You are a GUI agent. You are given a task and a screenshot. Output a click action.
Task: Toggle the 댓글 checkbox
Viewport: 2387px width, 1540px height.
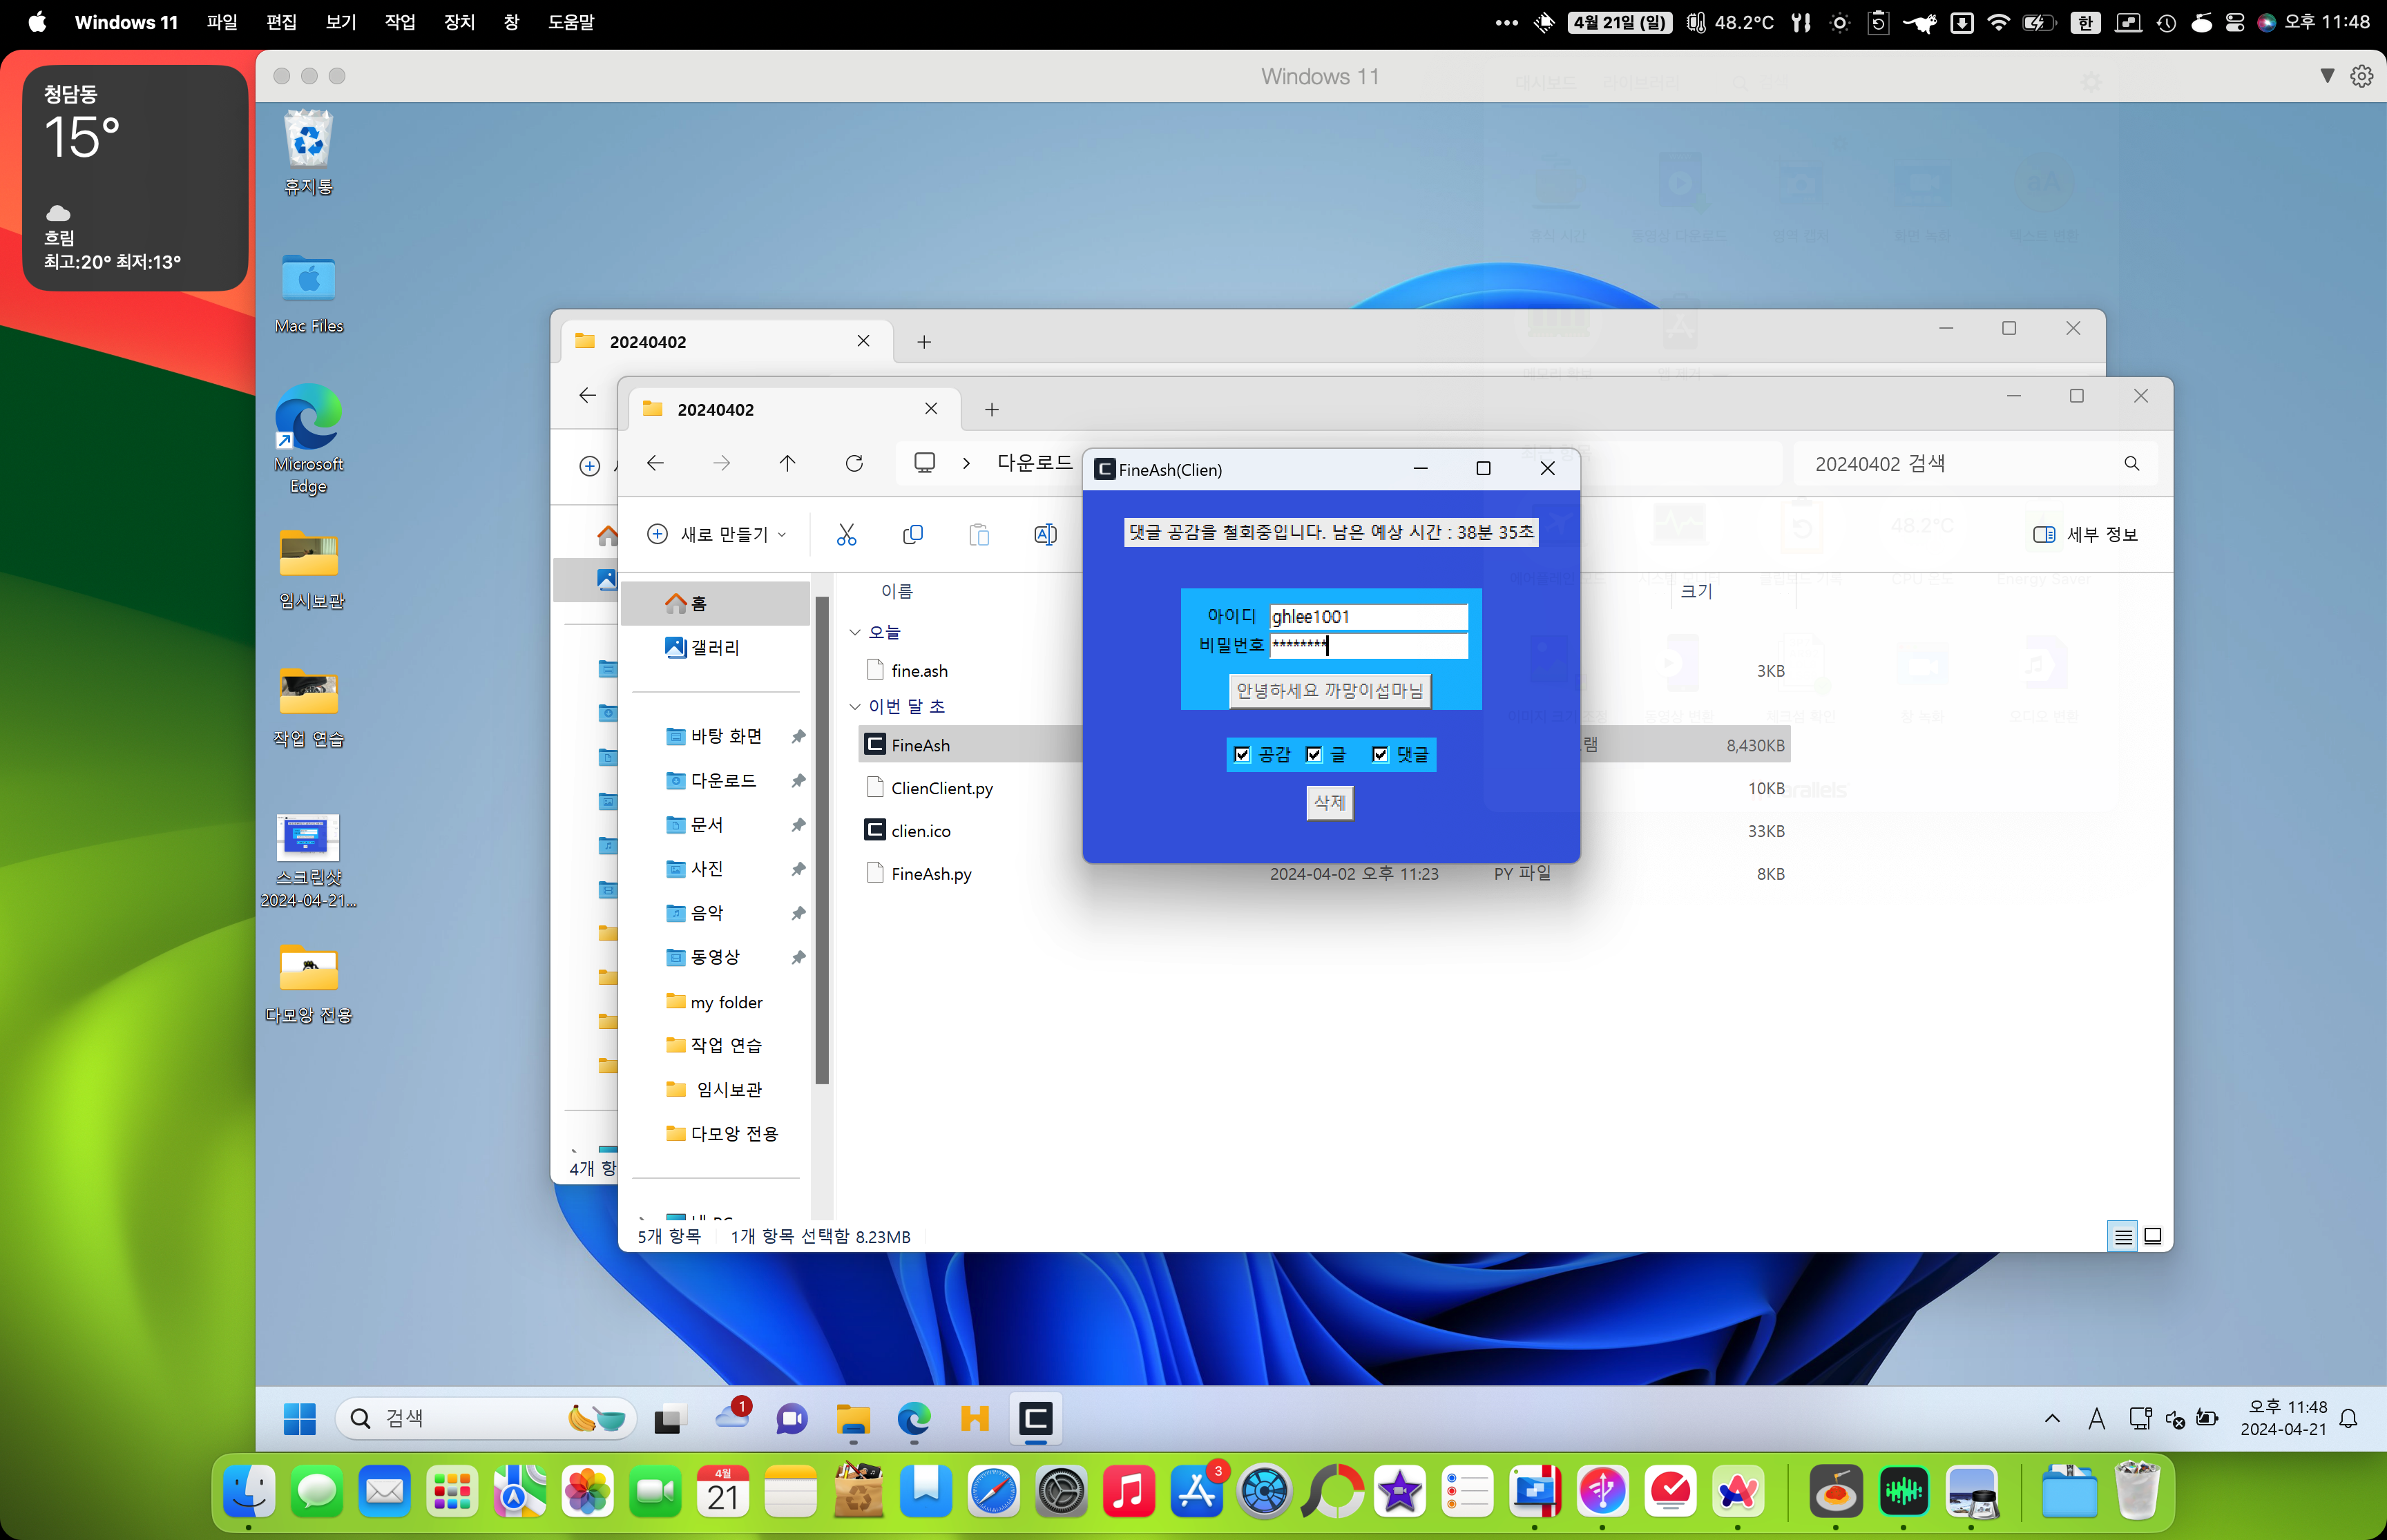point(1380,754)
